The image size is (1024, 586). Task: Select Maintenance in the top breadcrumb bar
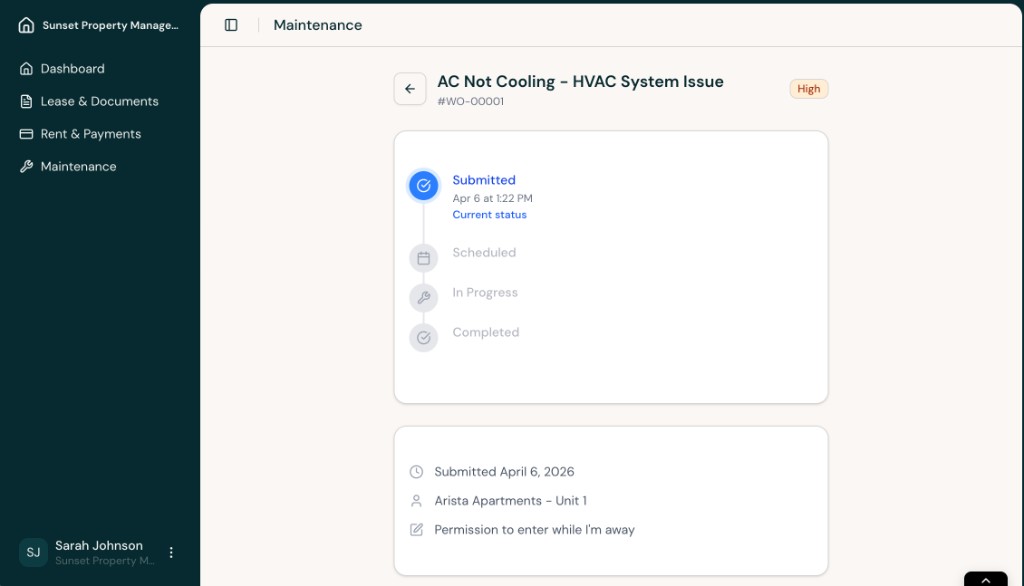coord(317,25)
